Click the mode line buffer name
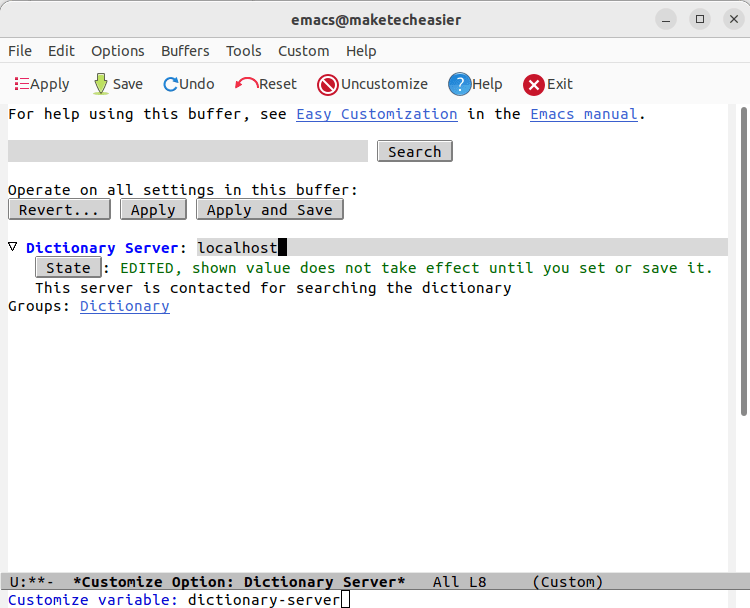The image size is (750, 608). [x=239, y=582]
